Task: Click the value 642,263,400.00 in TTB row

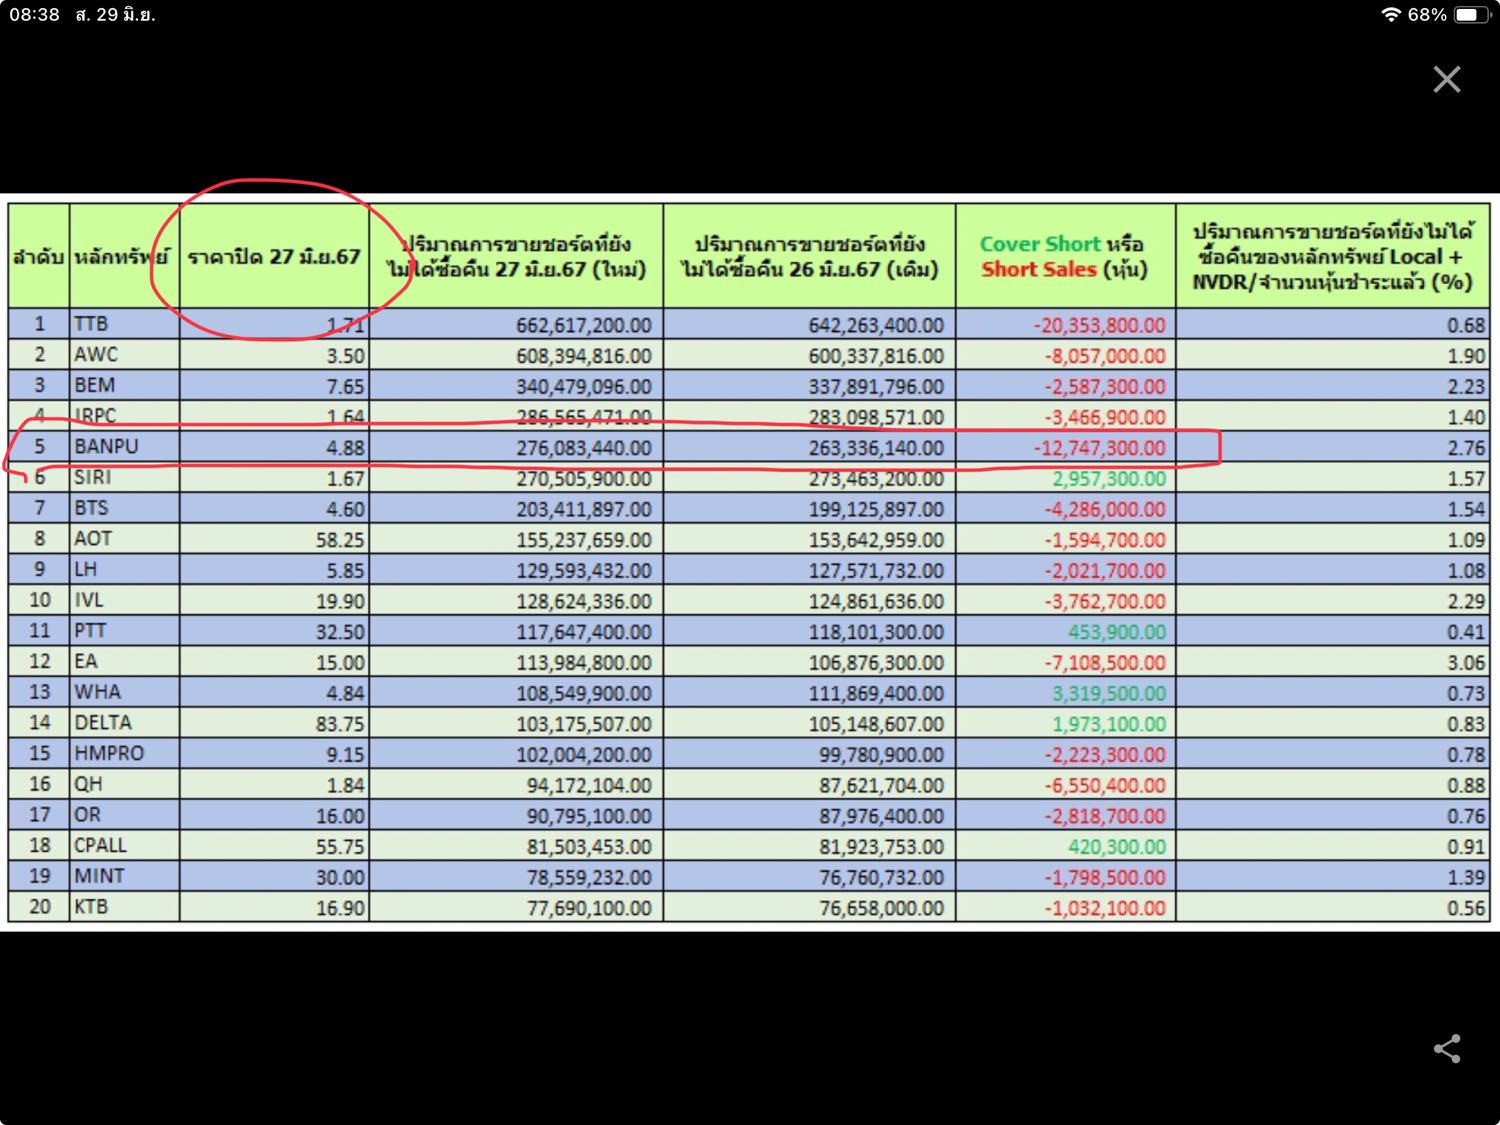Action: [877, 325]
